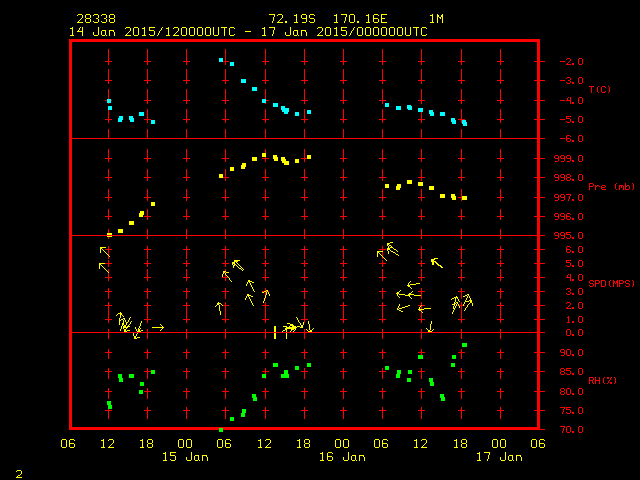Click the 1M label in header
Screen dimensions: 640x480
coord(436,19)
